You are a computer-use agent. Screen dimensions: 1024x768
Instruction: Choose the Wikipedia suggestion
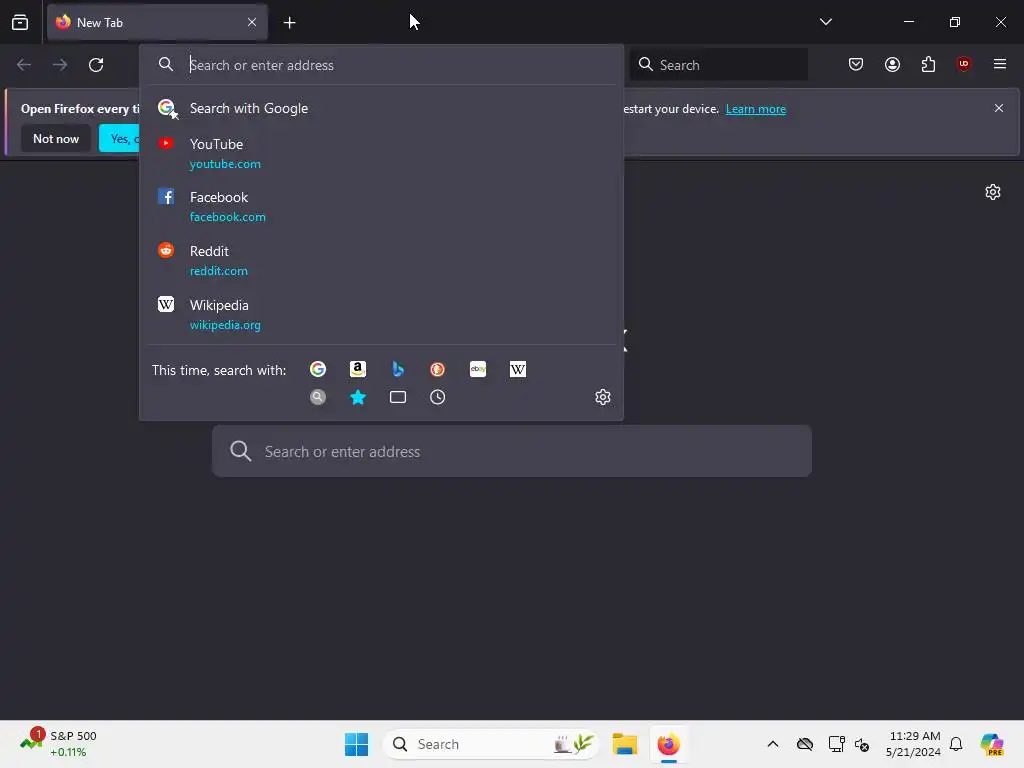click(381, 315)
